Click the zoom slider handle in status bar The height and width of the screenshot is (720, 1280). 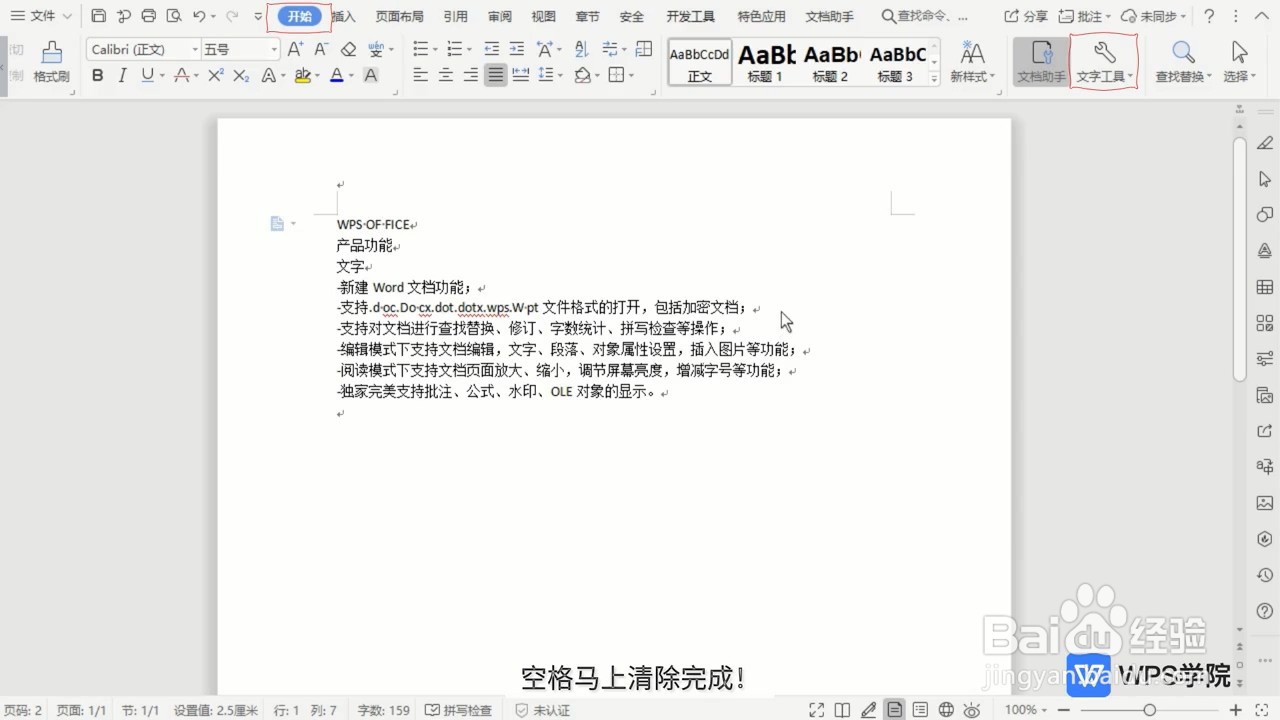click(1150, 710)
